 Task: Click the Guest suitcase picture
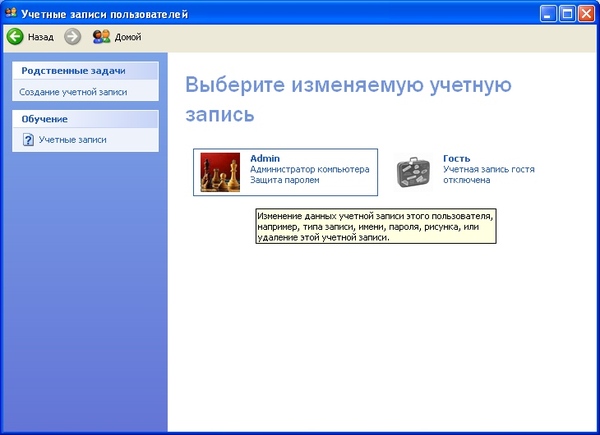tap(413, 173)
